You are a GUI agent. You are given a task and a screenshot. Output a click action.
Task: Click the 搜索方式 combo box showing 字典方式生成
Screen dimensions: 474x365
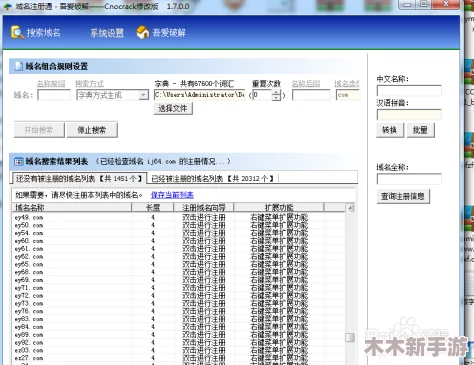[112, 95]
